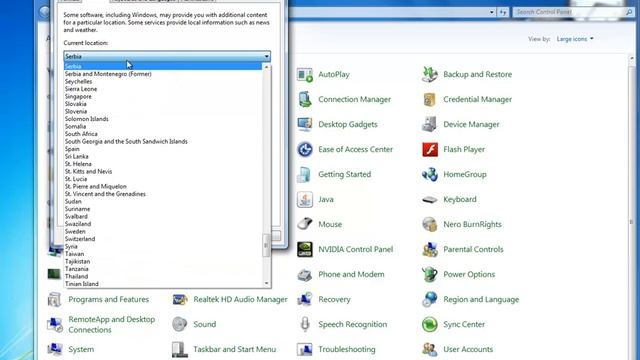Select South Georgia and the South Sandwich Islands

pos(163,141)
